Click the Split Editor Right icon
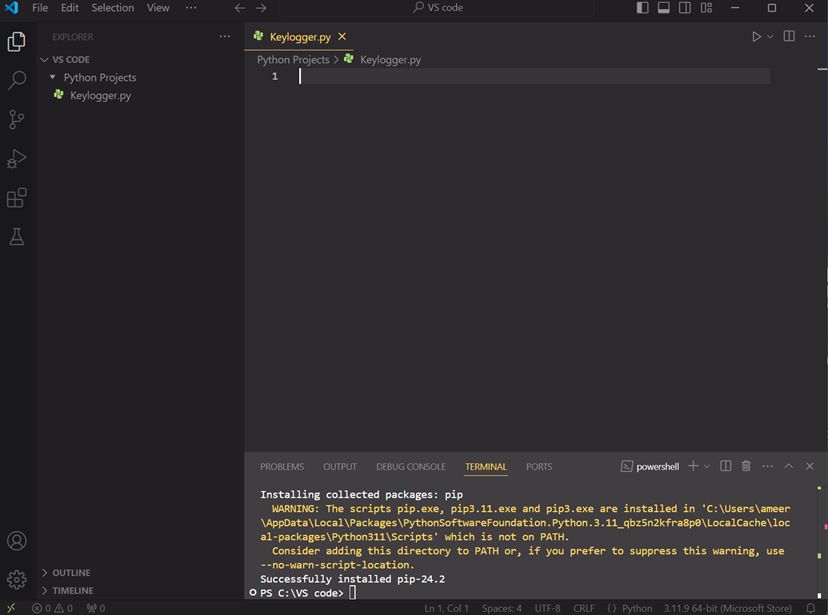828x615 pixels. 789,36
